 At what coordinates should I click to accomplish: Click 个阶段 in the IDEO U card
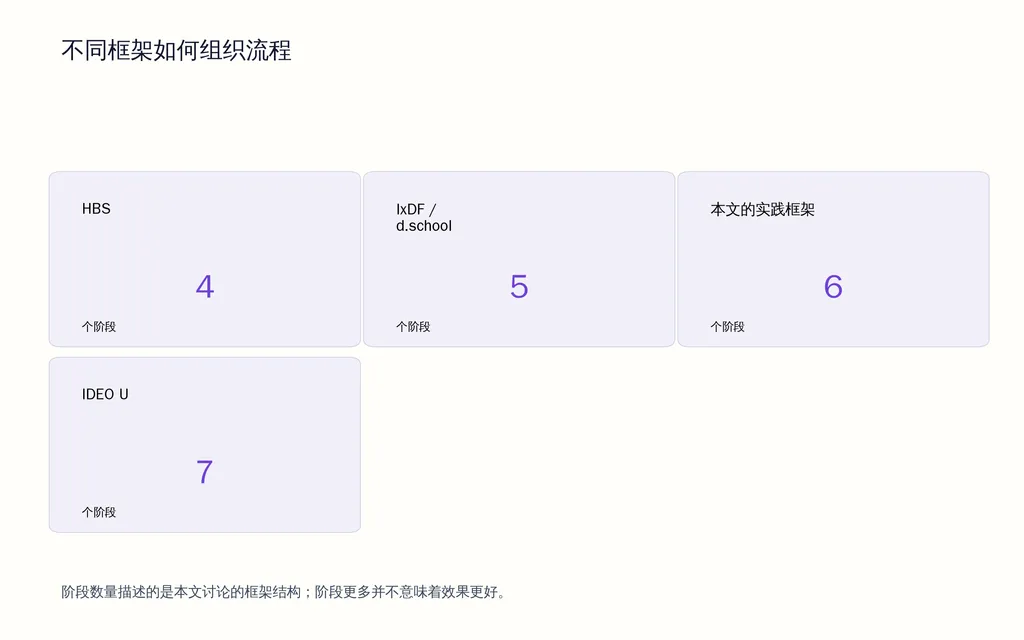(99, 512)
